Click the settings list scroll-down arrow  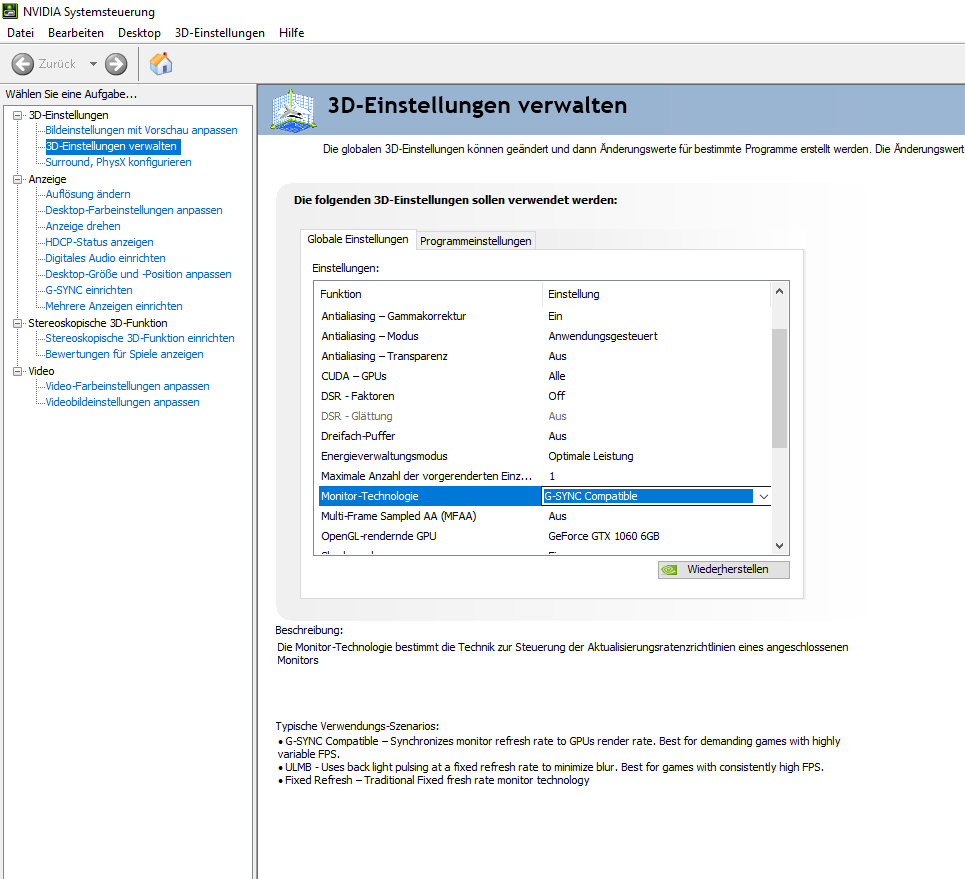779,546
